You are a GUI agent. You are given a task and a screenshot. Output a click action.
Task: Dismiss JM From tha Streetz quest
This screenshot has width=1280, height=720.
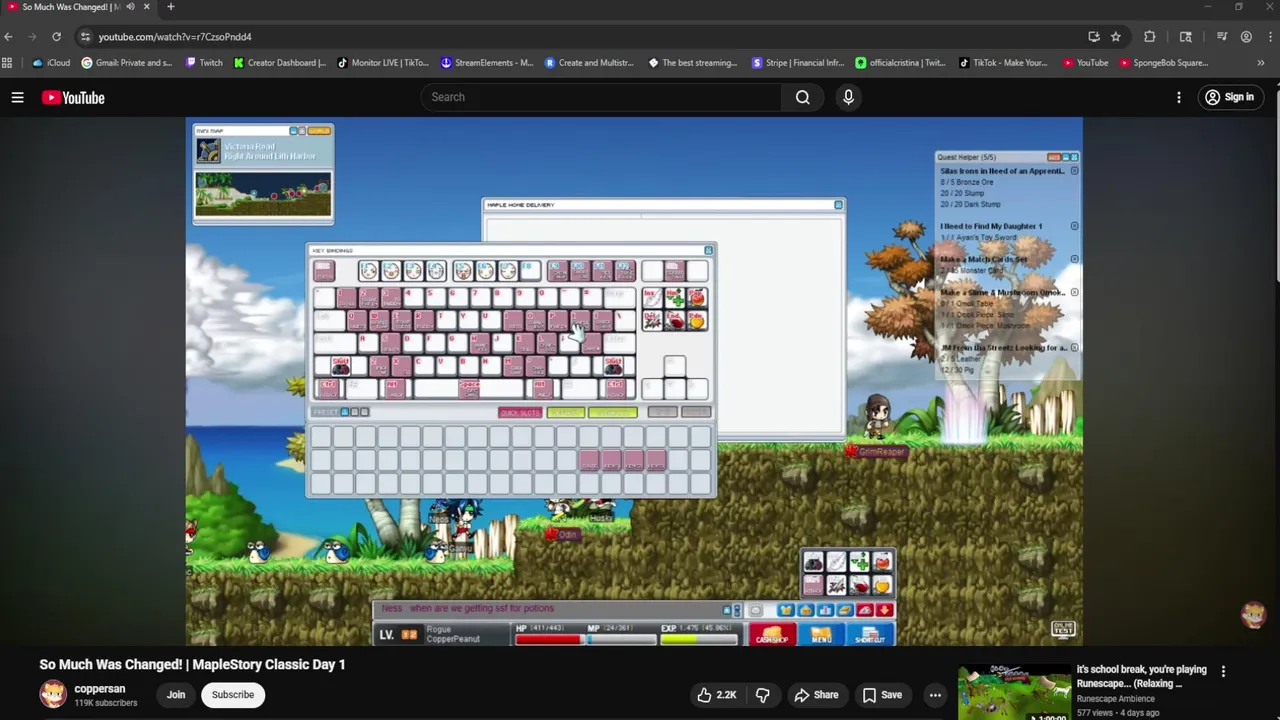[1075, 347]
